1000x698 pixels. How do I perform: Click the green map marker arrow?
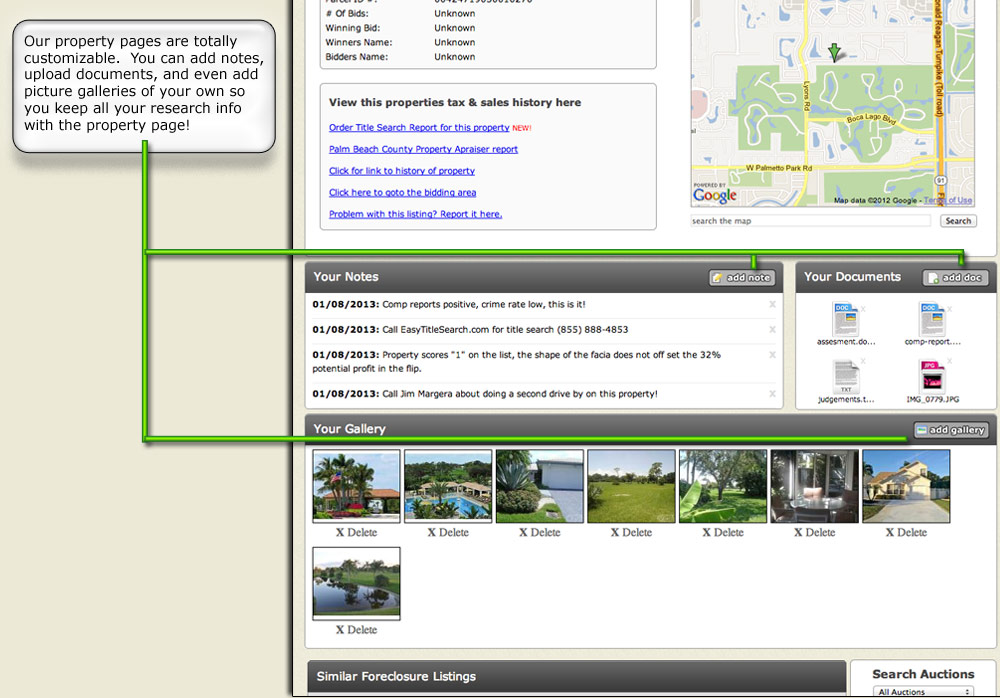(x=834, y=52)
